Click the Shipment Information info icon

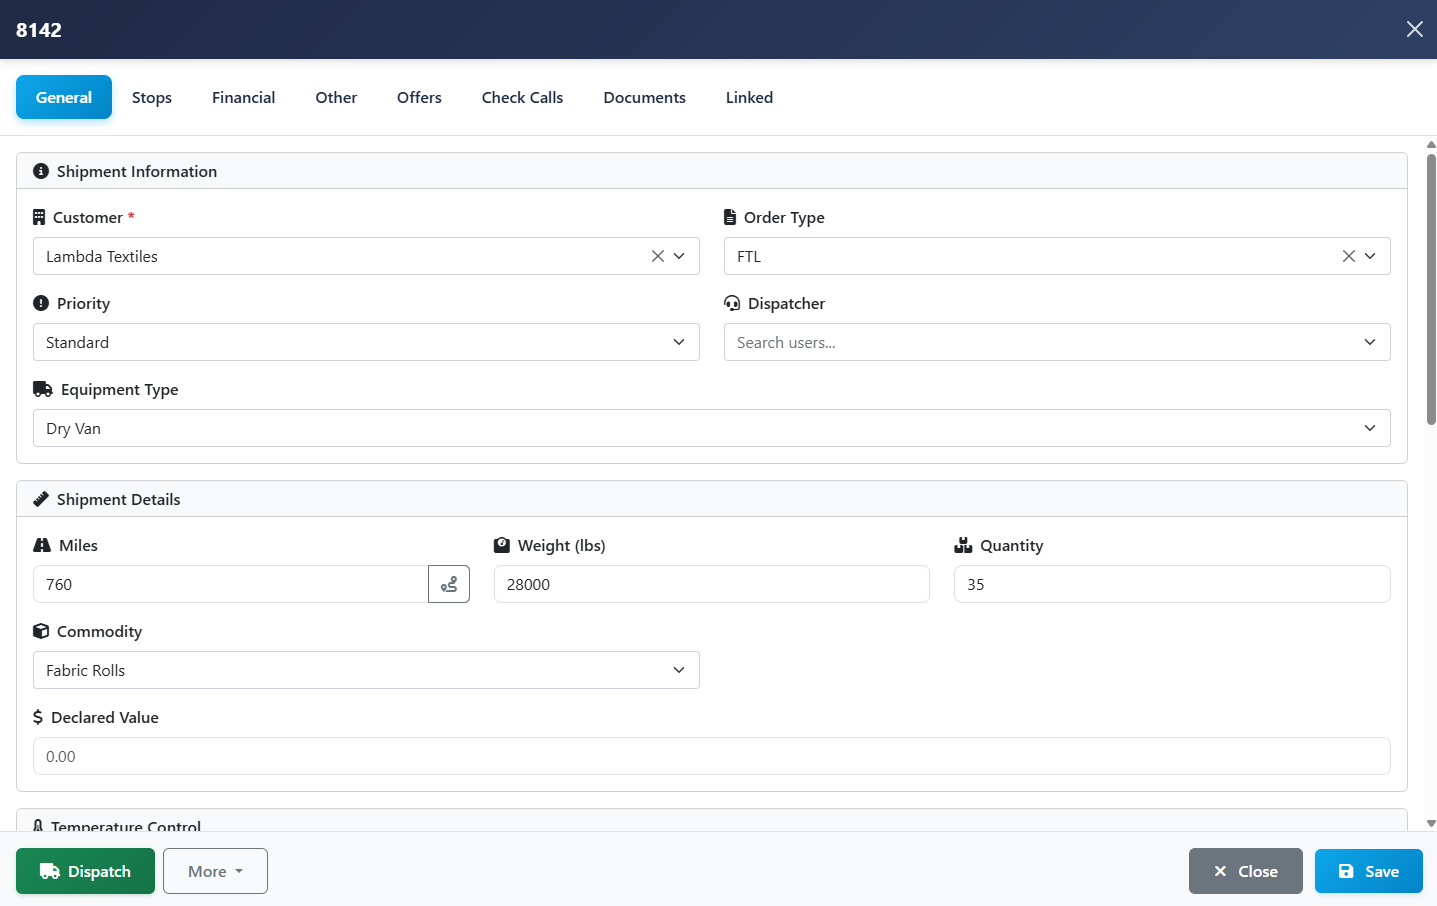pos(41,171)
